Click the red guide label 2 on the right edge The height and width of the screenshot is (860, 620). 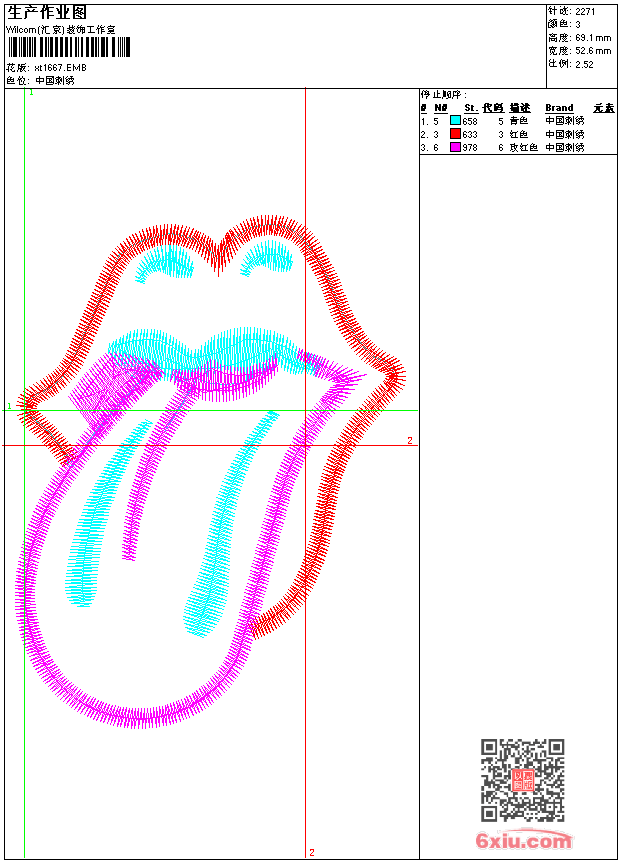410,440
